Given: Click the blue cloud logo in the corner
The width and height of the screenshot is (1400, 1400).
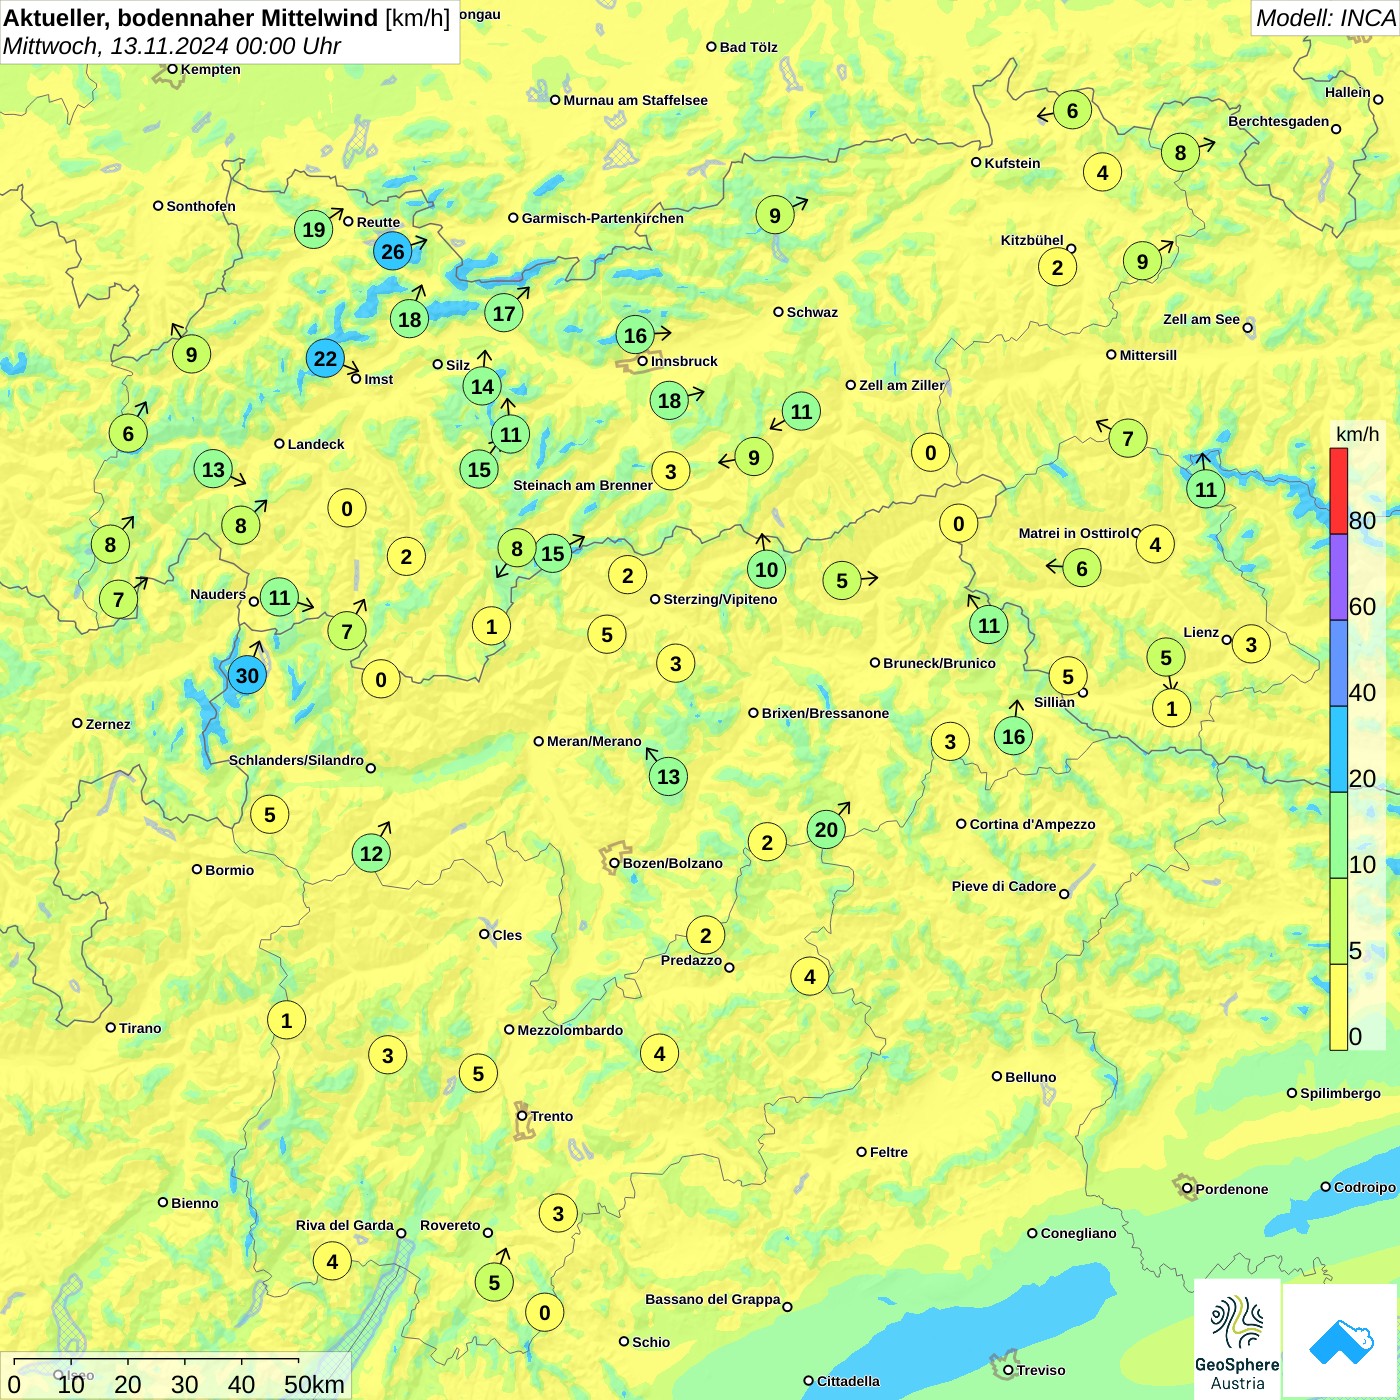Looking at the screenshot, I should click(1340, 1340).
